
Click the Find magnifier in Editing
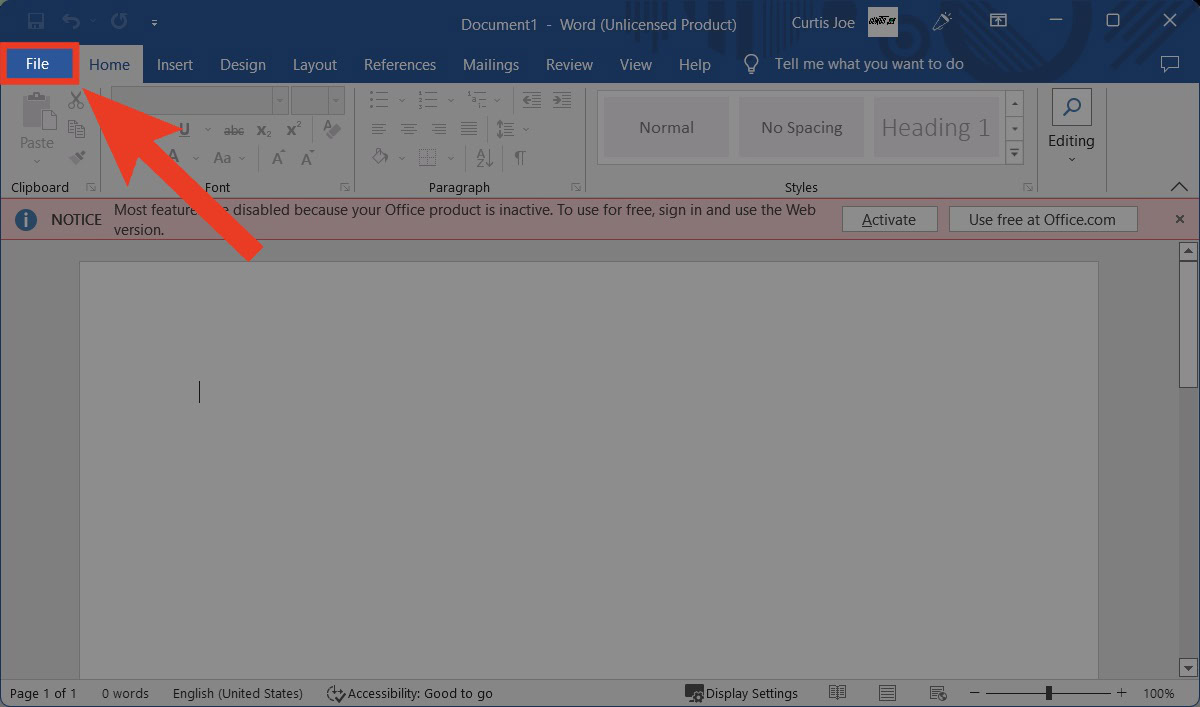(1072, 108)
